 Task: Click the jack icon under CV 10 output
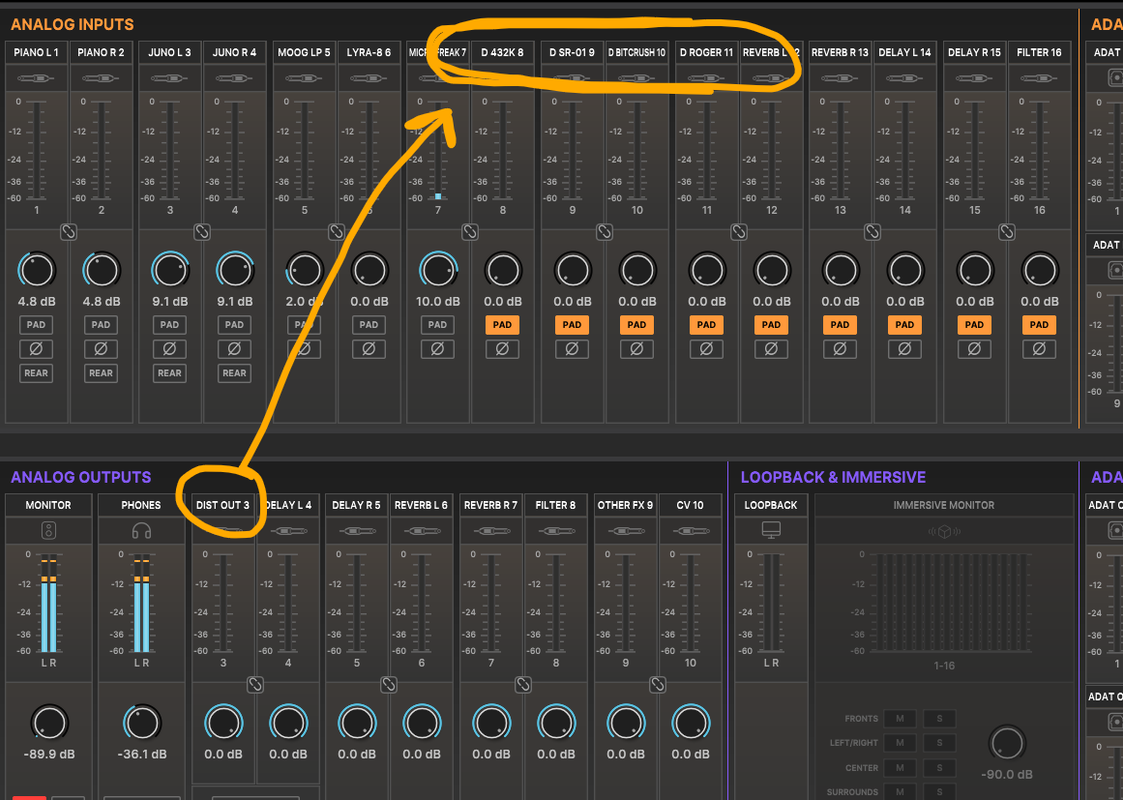pyautogui.click(x=690, y=531)
